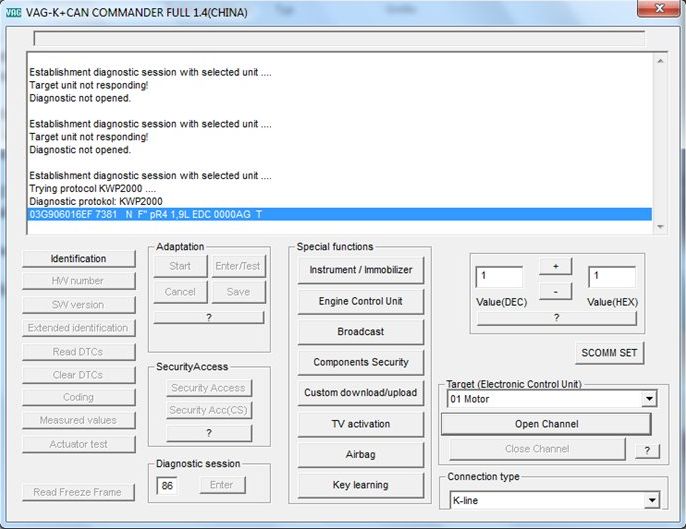The width and height of the screenshot is (686, 529).
Task: Select the highlighted 03G906016EF log line
Action: pyautogui.click(x=340, y=214)
